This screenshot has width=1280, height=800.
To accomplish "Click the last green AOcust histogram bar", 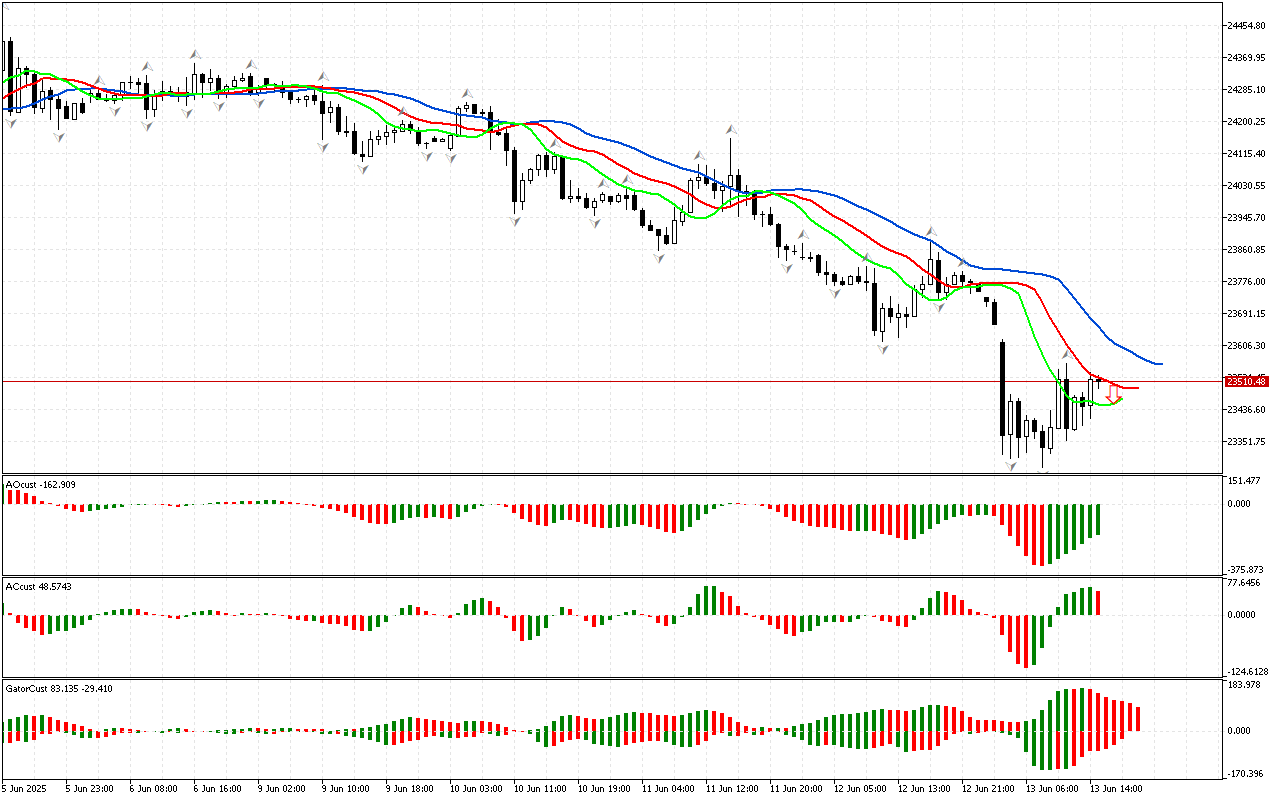I will click(x=1099, y=520).
